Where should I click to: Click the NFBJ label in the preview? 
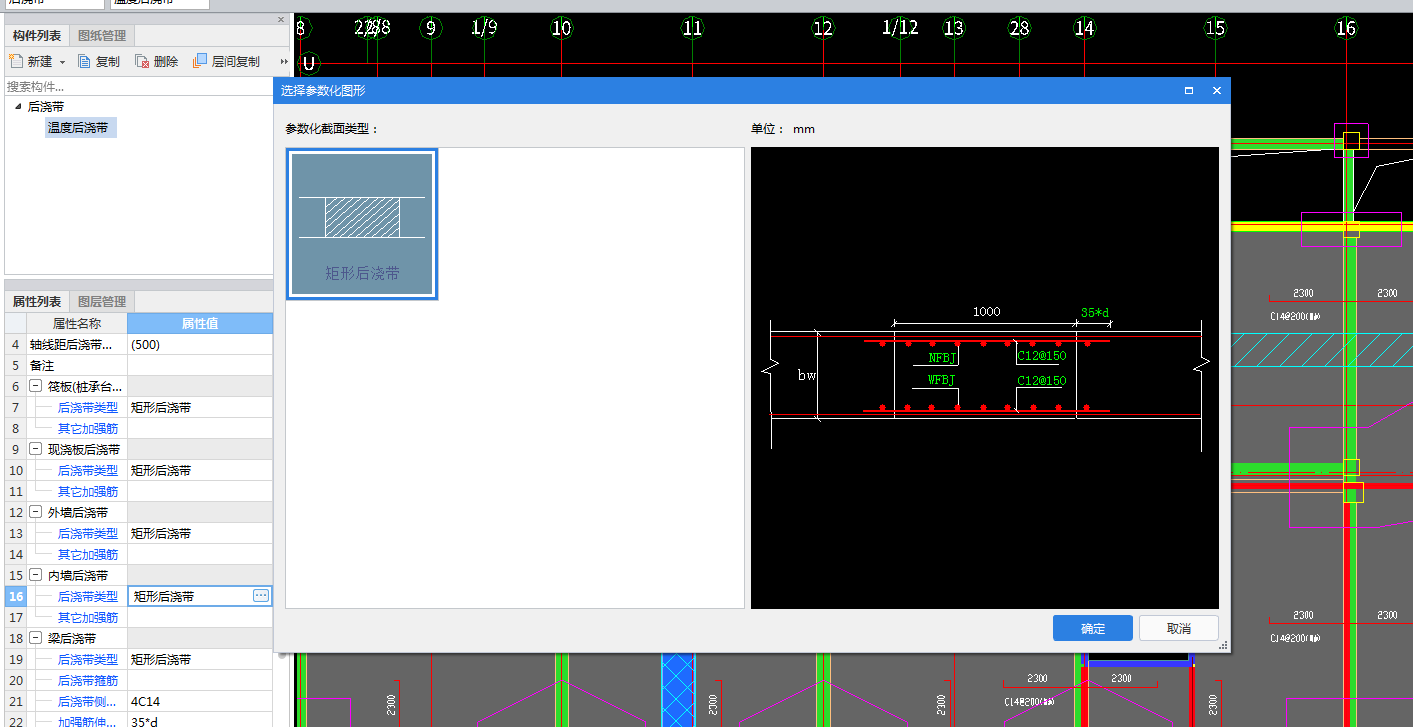pyautogui.click(x=942, y=357)
